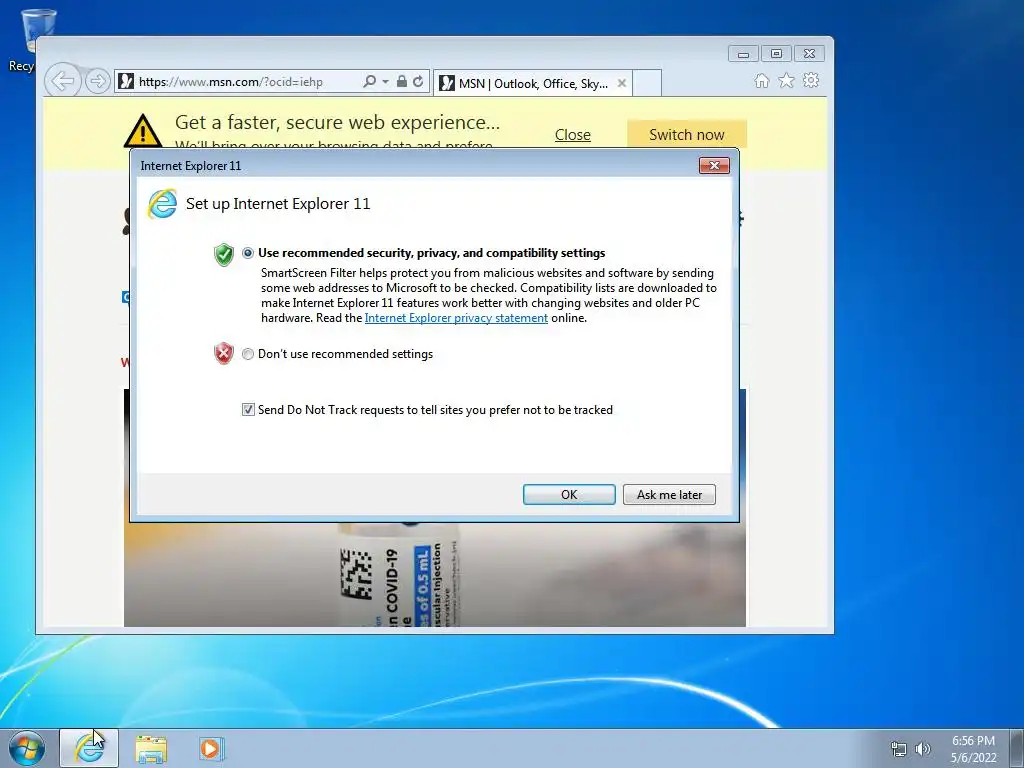Confirm setup with the OK button
The image size is (1024, 768).
point(569,494)
